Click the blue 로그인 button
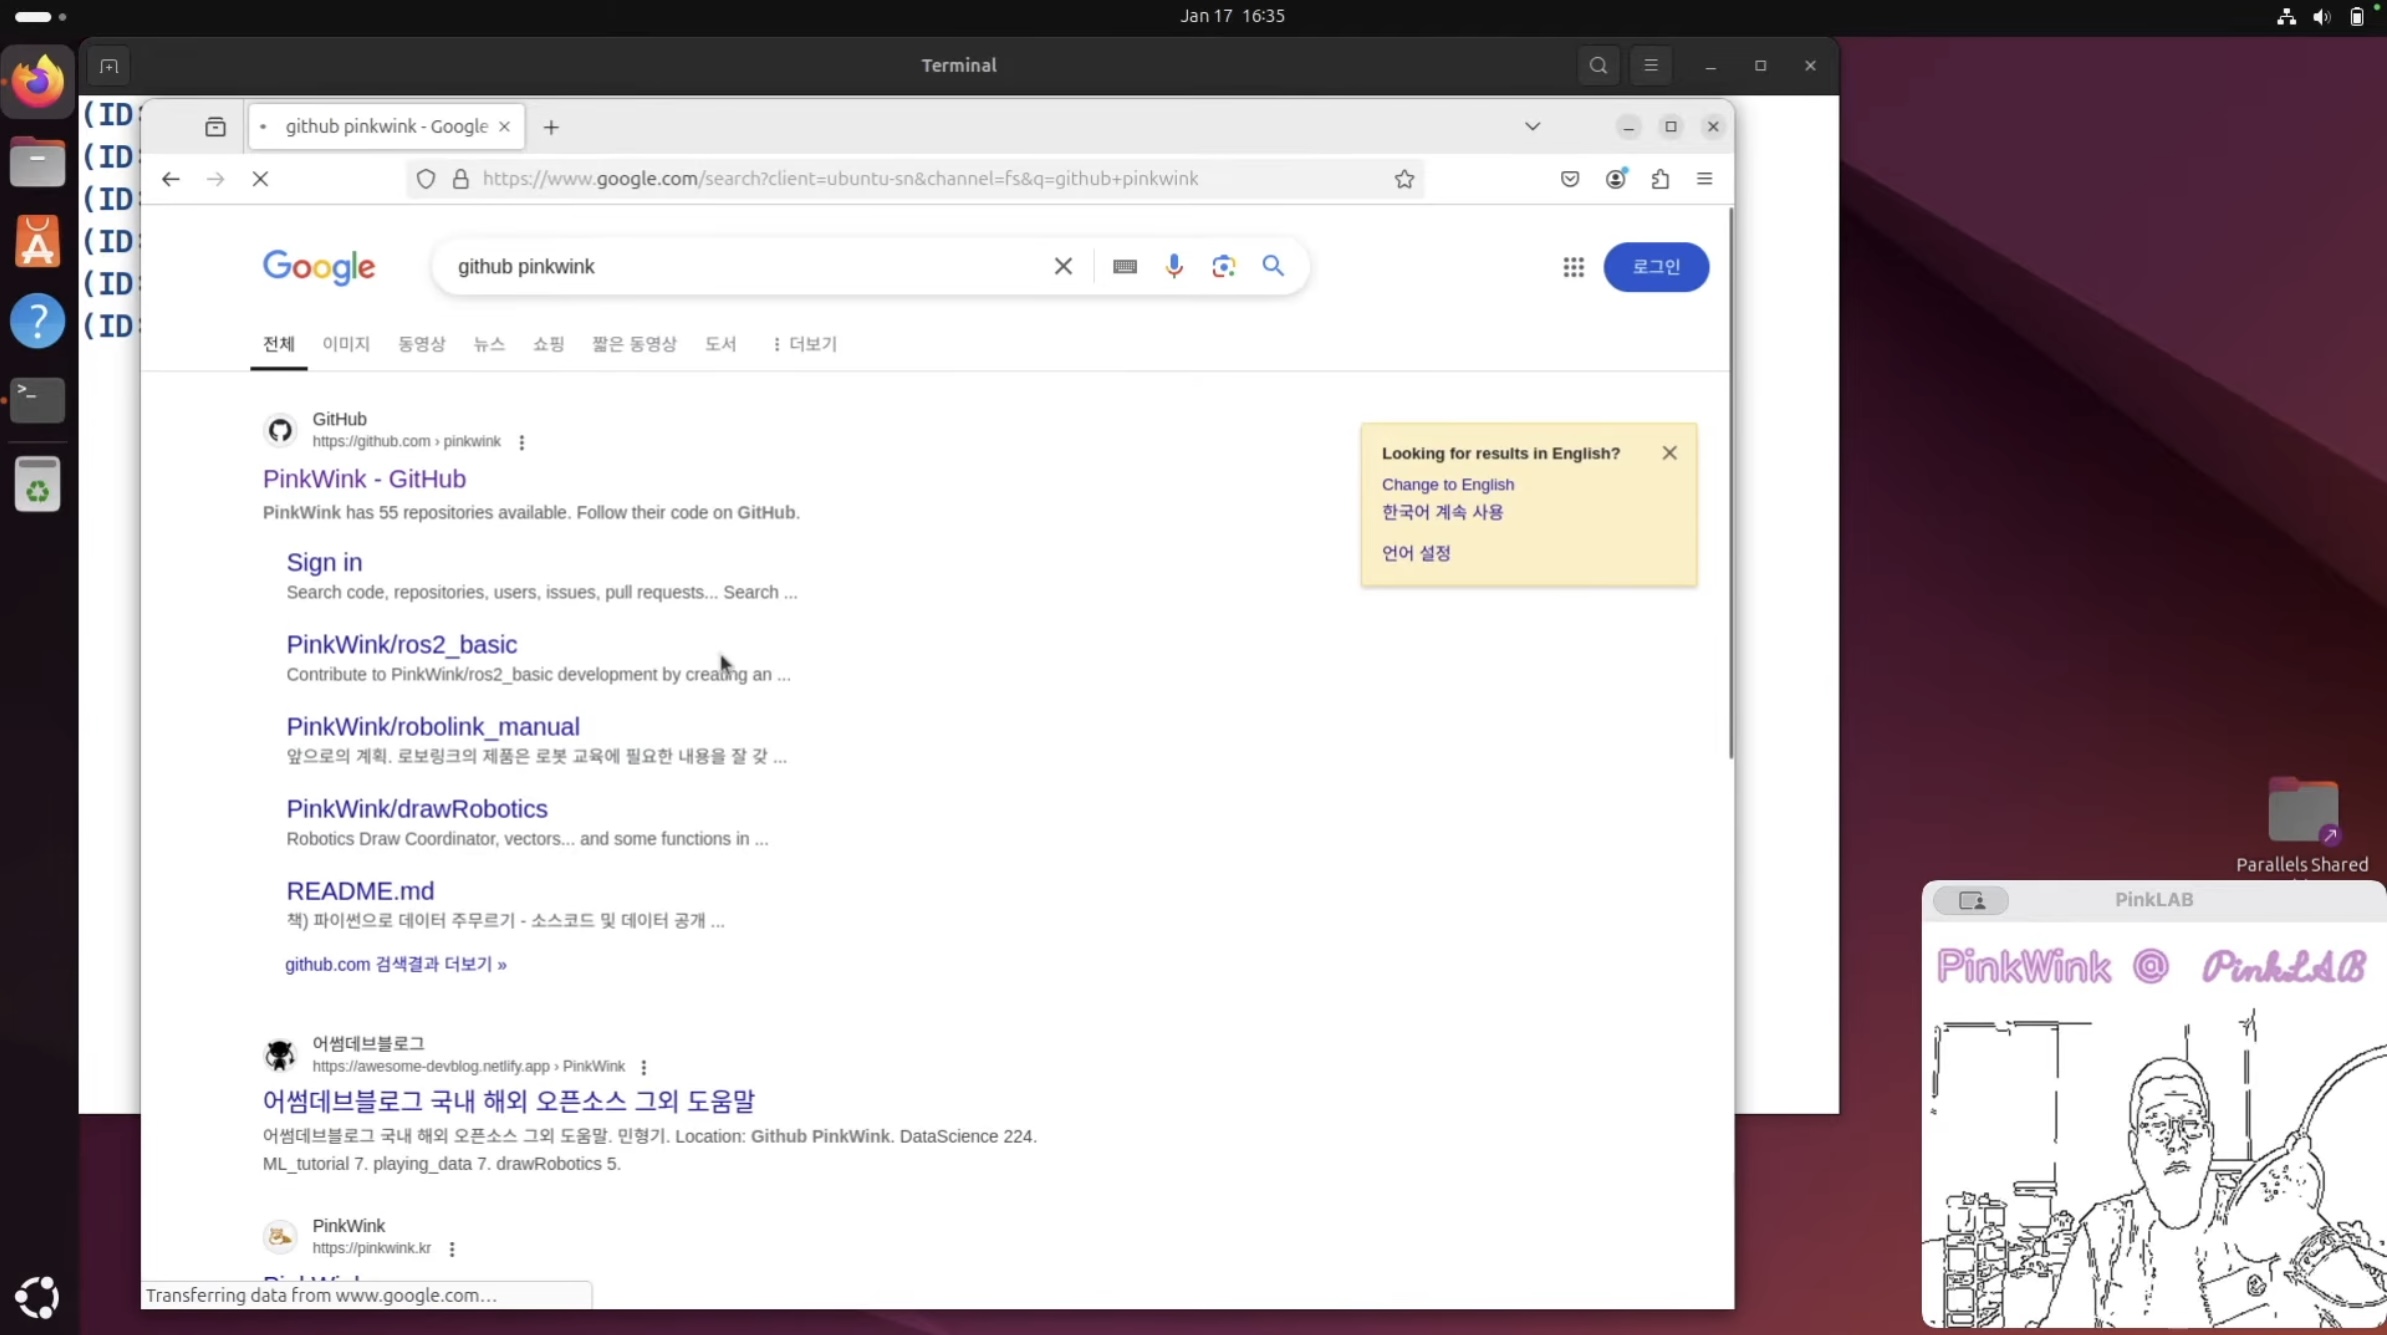The height and width of the screenshot is (1335, 2387). (1655, 267)
